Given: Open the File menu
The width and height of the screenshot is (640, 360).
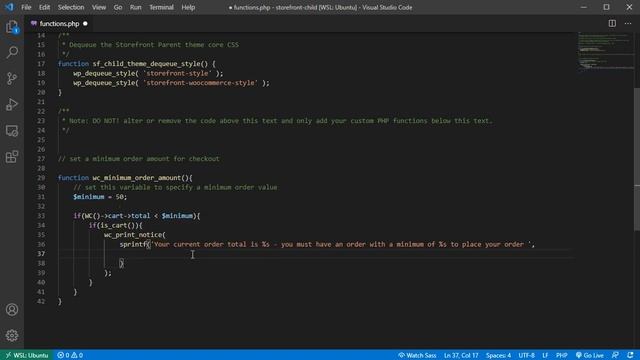Looking at the screenshot, I should tap(26, 7).
